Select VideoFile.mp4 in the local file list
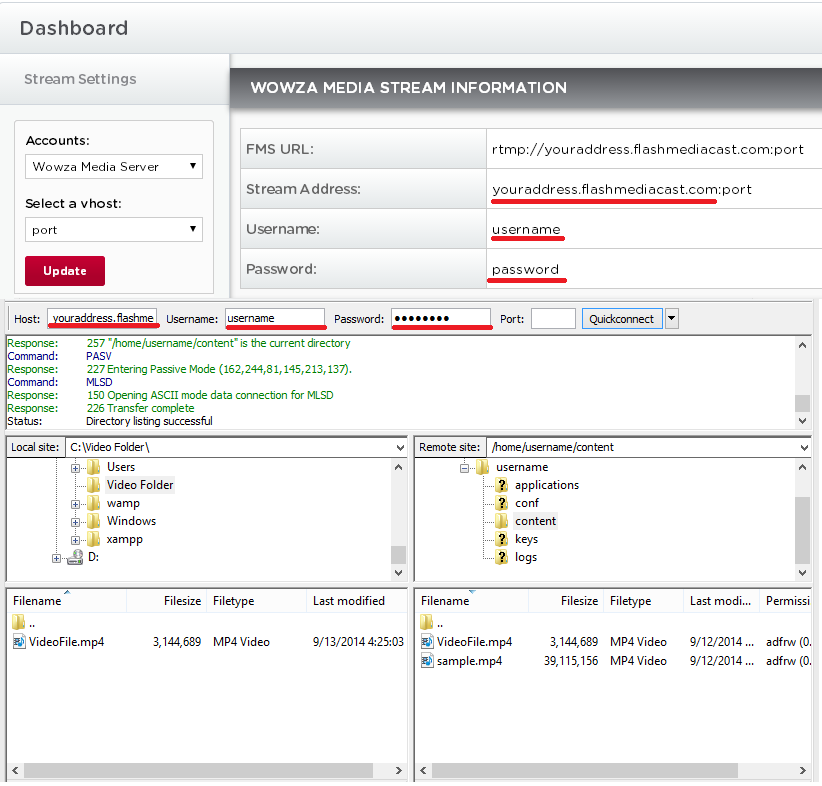822x786 pixels. coord(67,642)
